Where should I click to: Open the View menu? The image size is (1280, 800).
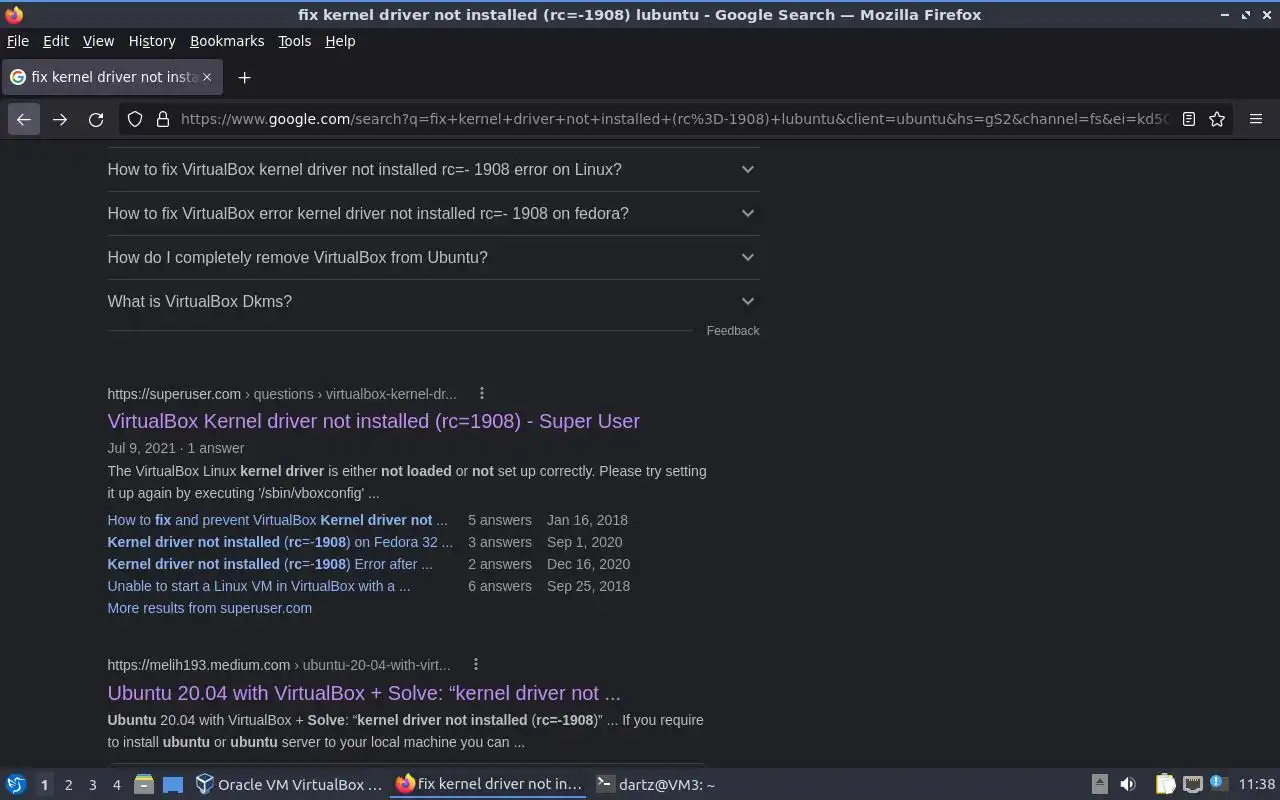[98, 41]
